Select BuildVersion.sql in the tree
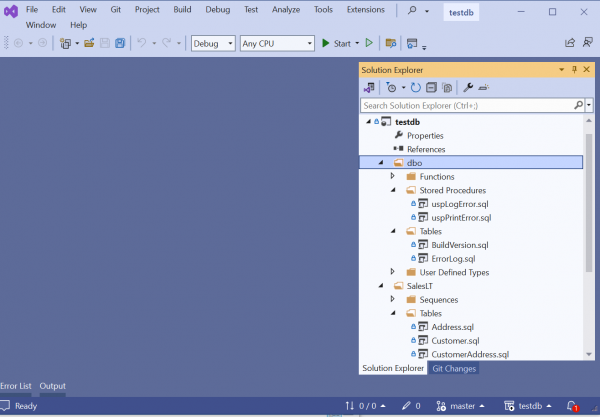 460,245
